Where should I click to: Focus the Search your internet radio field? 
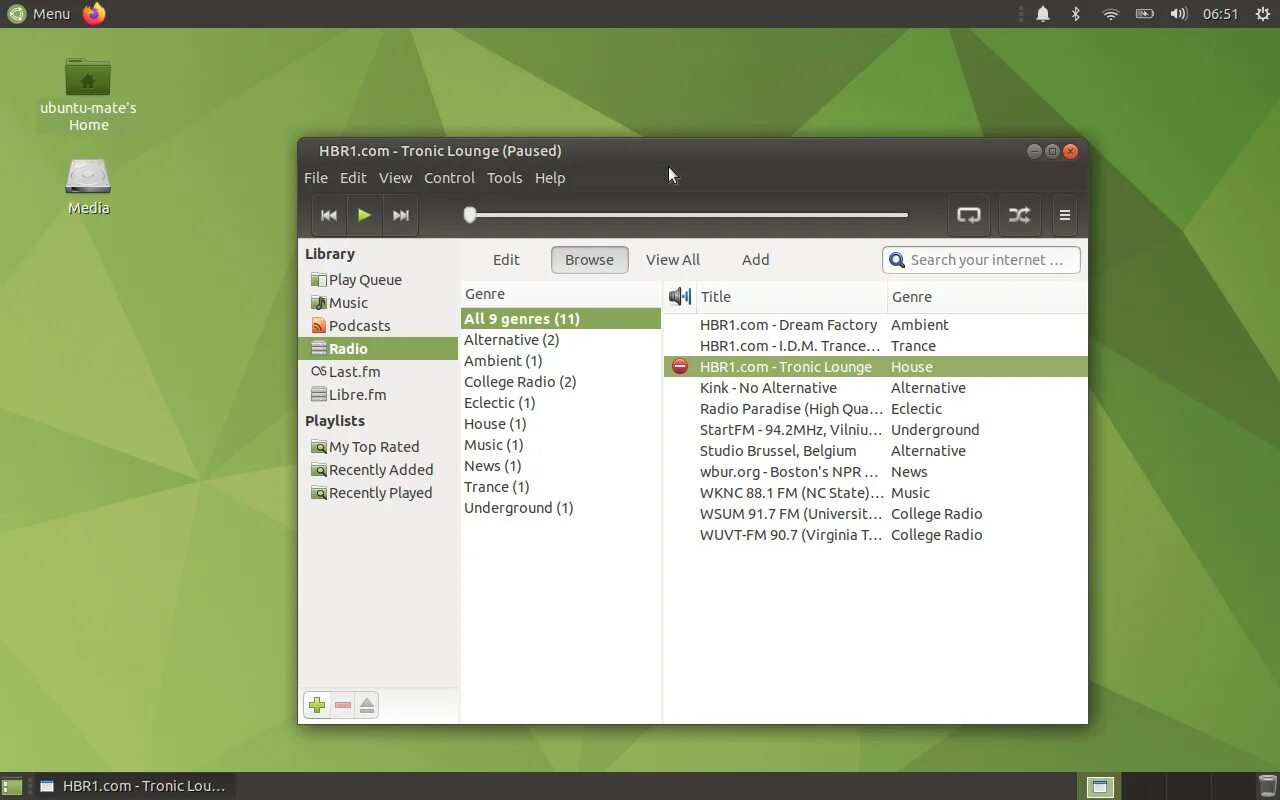981,260
